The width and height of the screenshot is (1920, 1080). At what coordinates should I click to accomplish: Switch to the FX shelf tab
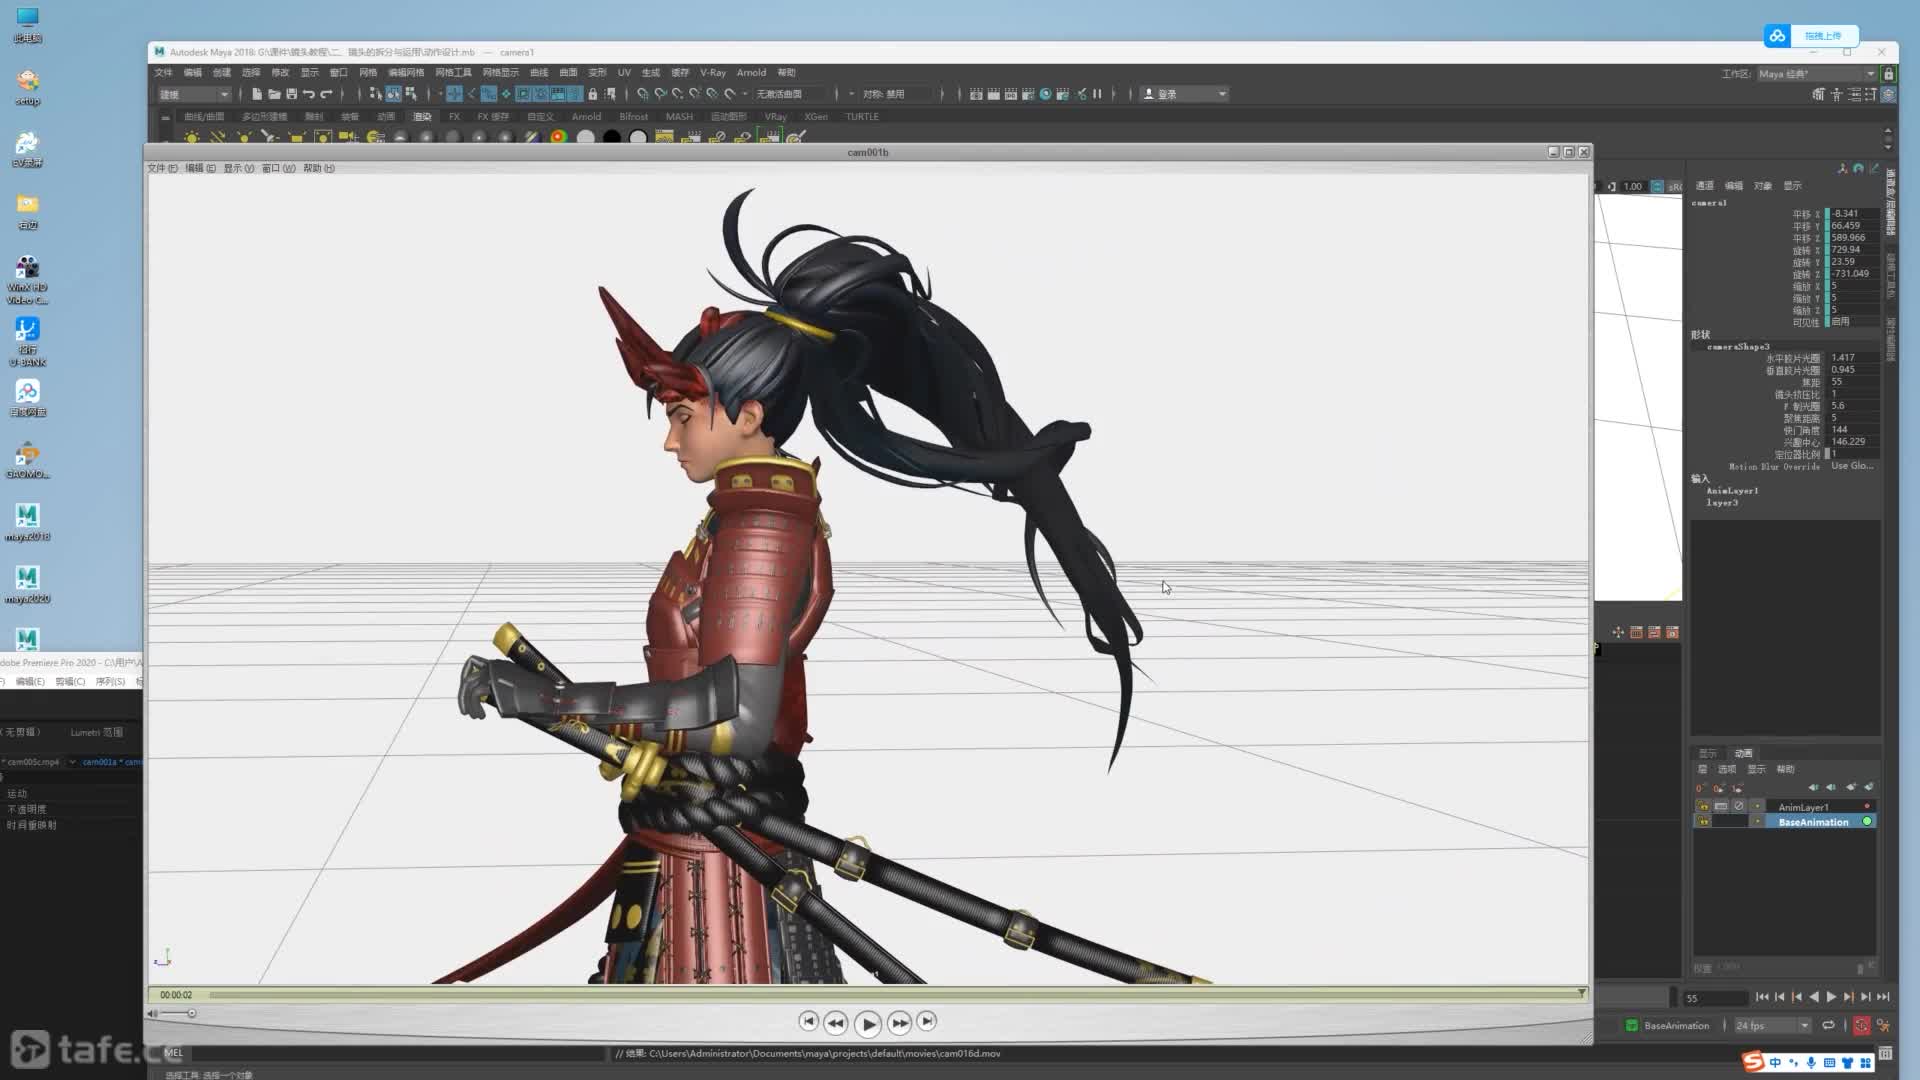tap(454, 117)
